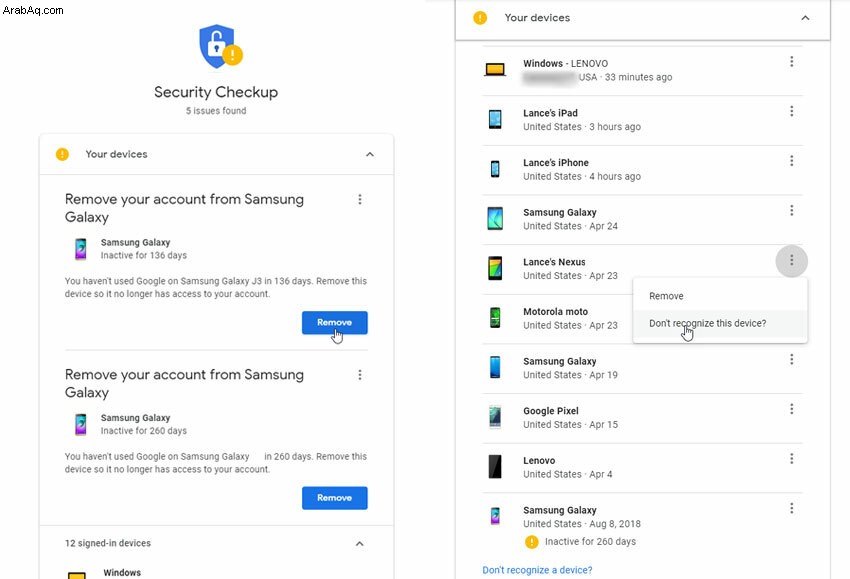Image resolution: width=850 pixels, height=579 pixels.
Task: Open three-dot menu for Samsung Galaxy Apr 24
Action: (x=791, y=210)
